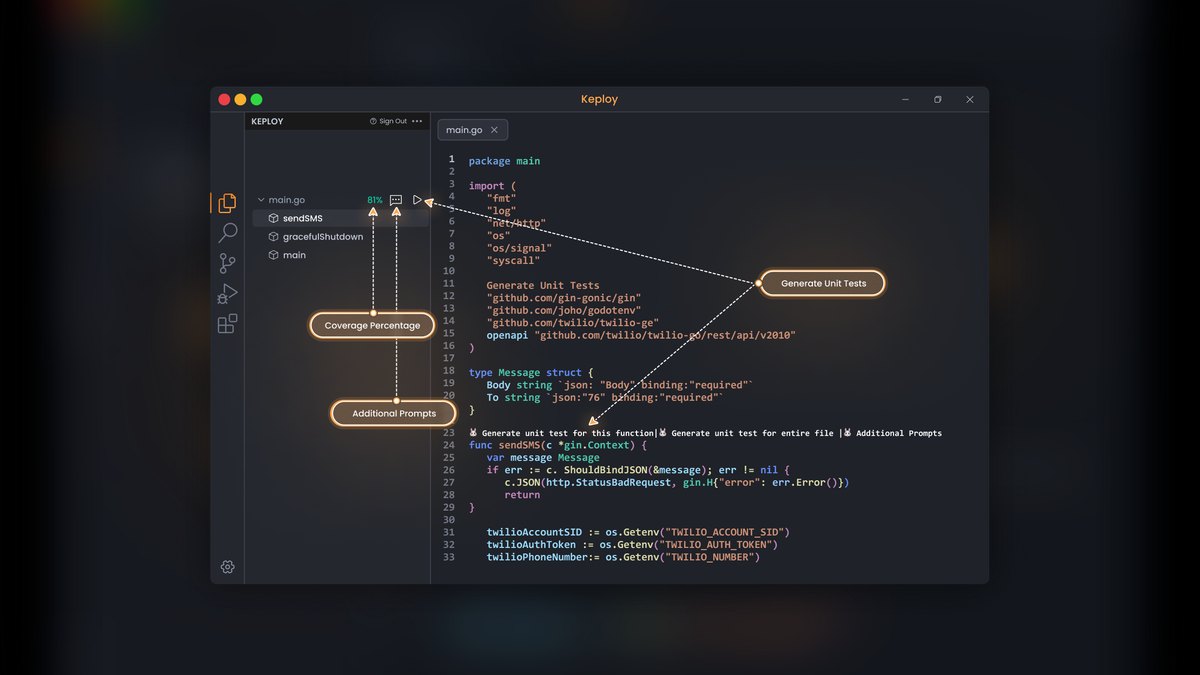
Task: Click the twilioAccountSID assignment line
Action: pos(638,532)
